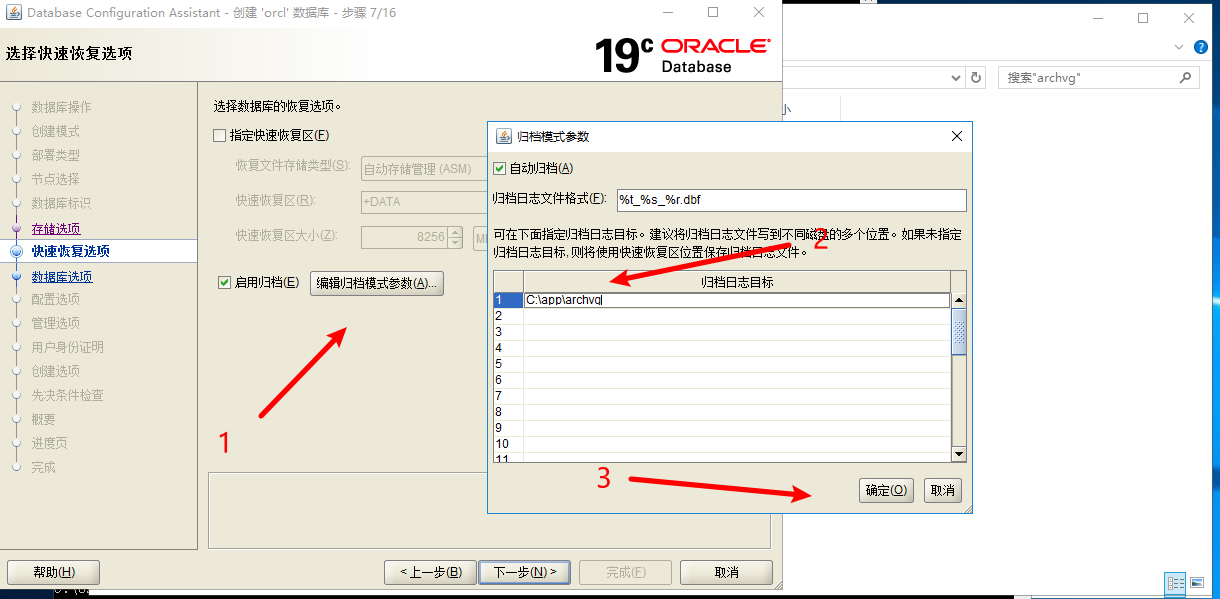Open the 恢复文件存储类型 combo box

click(x=420, y=169)
